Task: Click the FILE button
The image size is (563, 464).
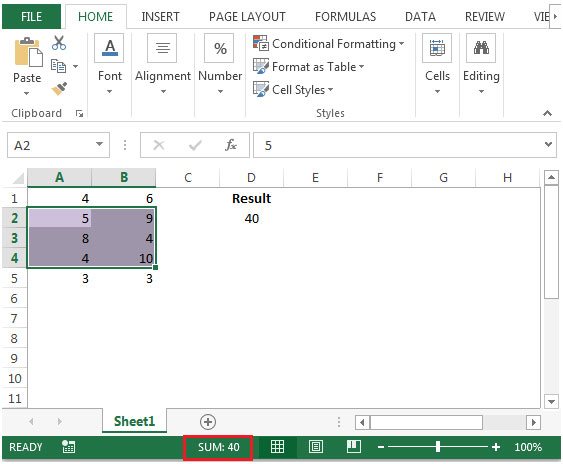Action: coord(32,17)
